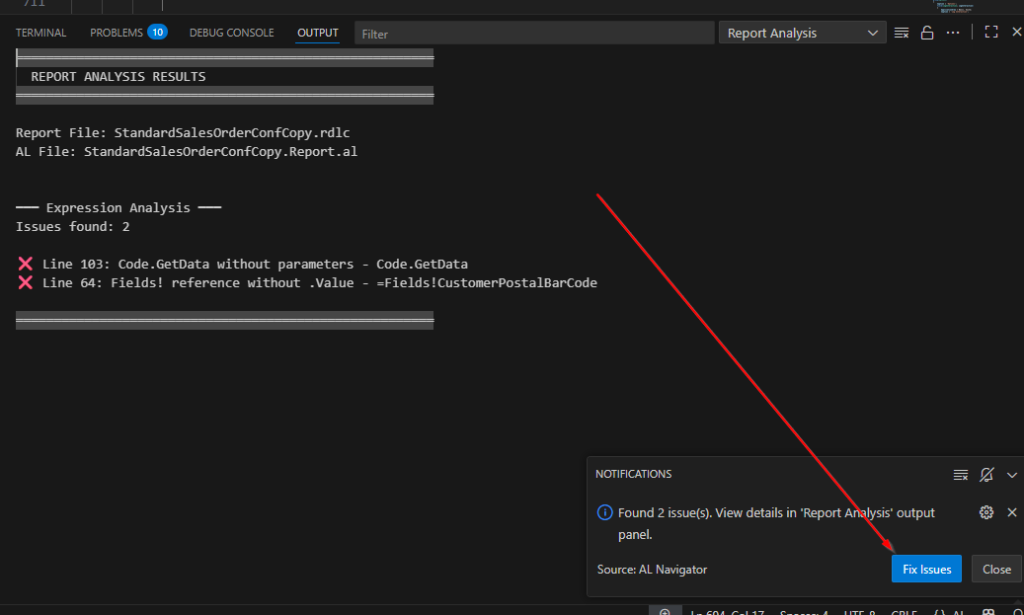Image resolution: width=1024 pixels, height=615 pixels.
Task: Open the notification's gear settings
Action: (986, 512)
